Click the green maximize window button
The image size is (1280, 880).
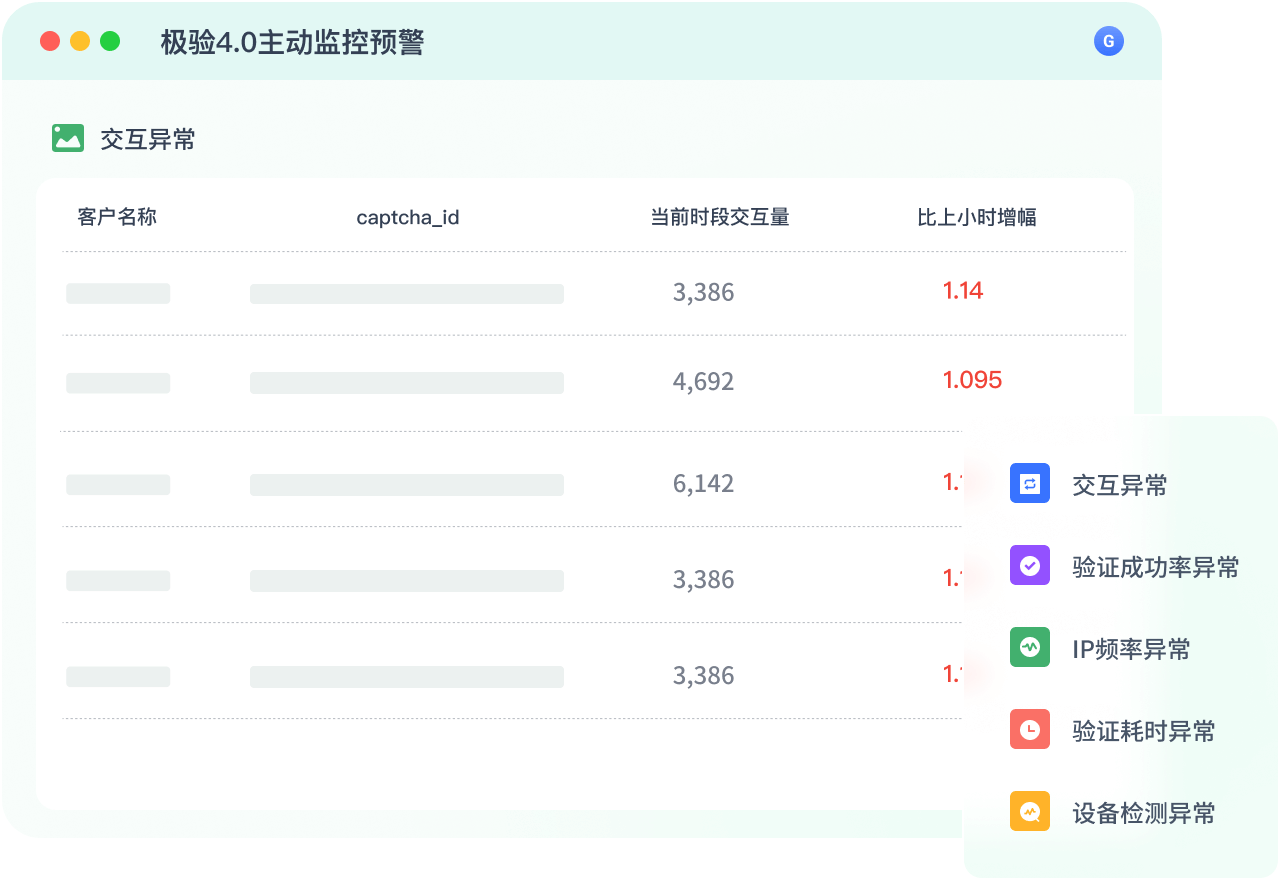(x=110, y=41)
